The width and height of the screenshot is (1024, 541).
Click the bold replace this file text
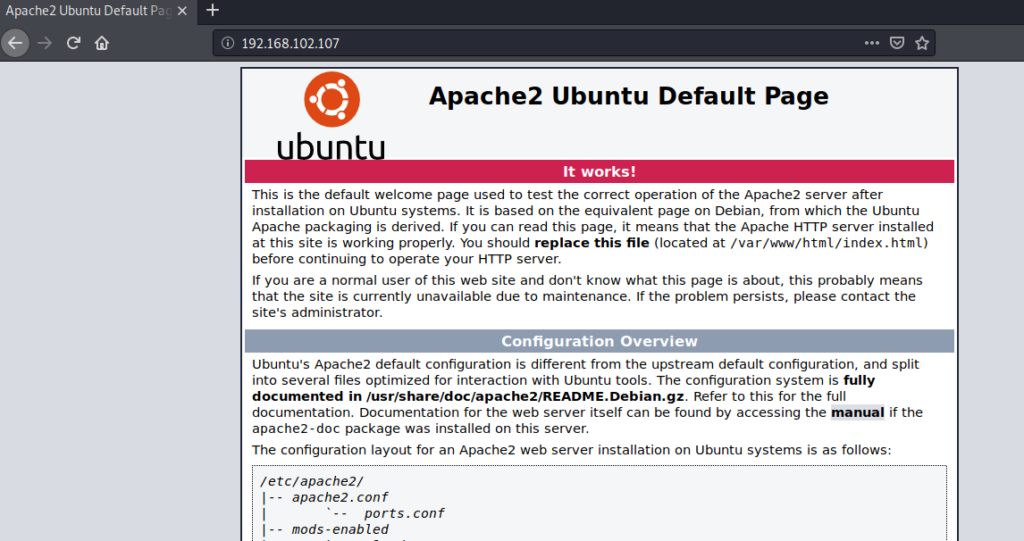tap(592, 243)
